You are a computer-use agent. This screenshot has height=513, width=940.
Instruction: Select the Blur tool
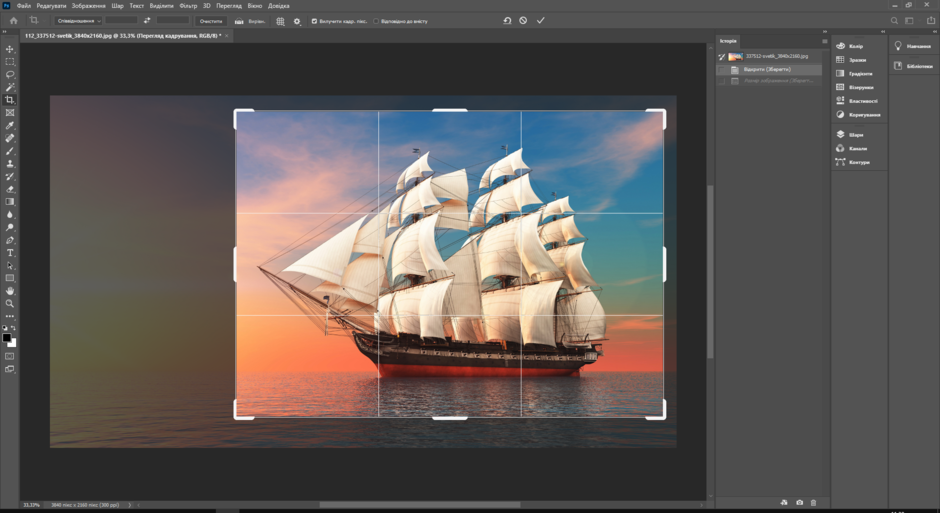pos(10,215)
